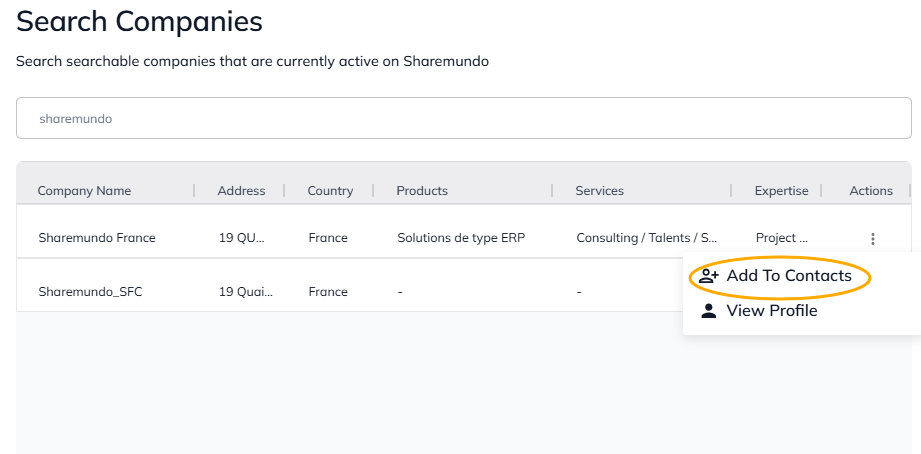921x454 pixels.
Task: Click the Consulting / Talents services cell
Action: (x=647, y=238)
